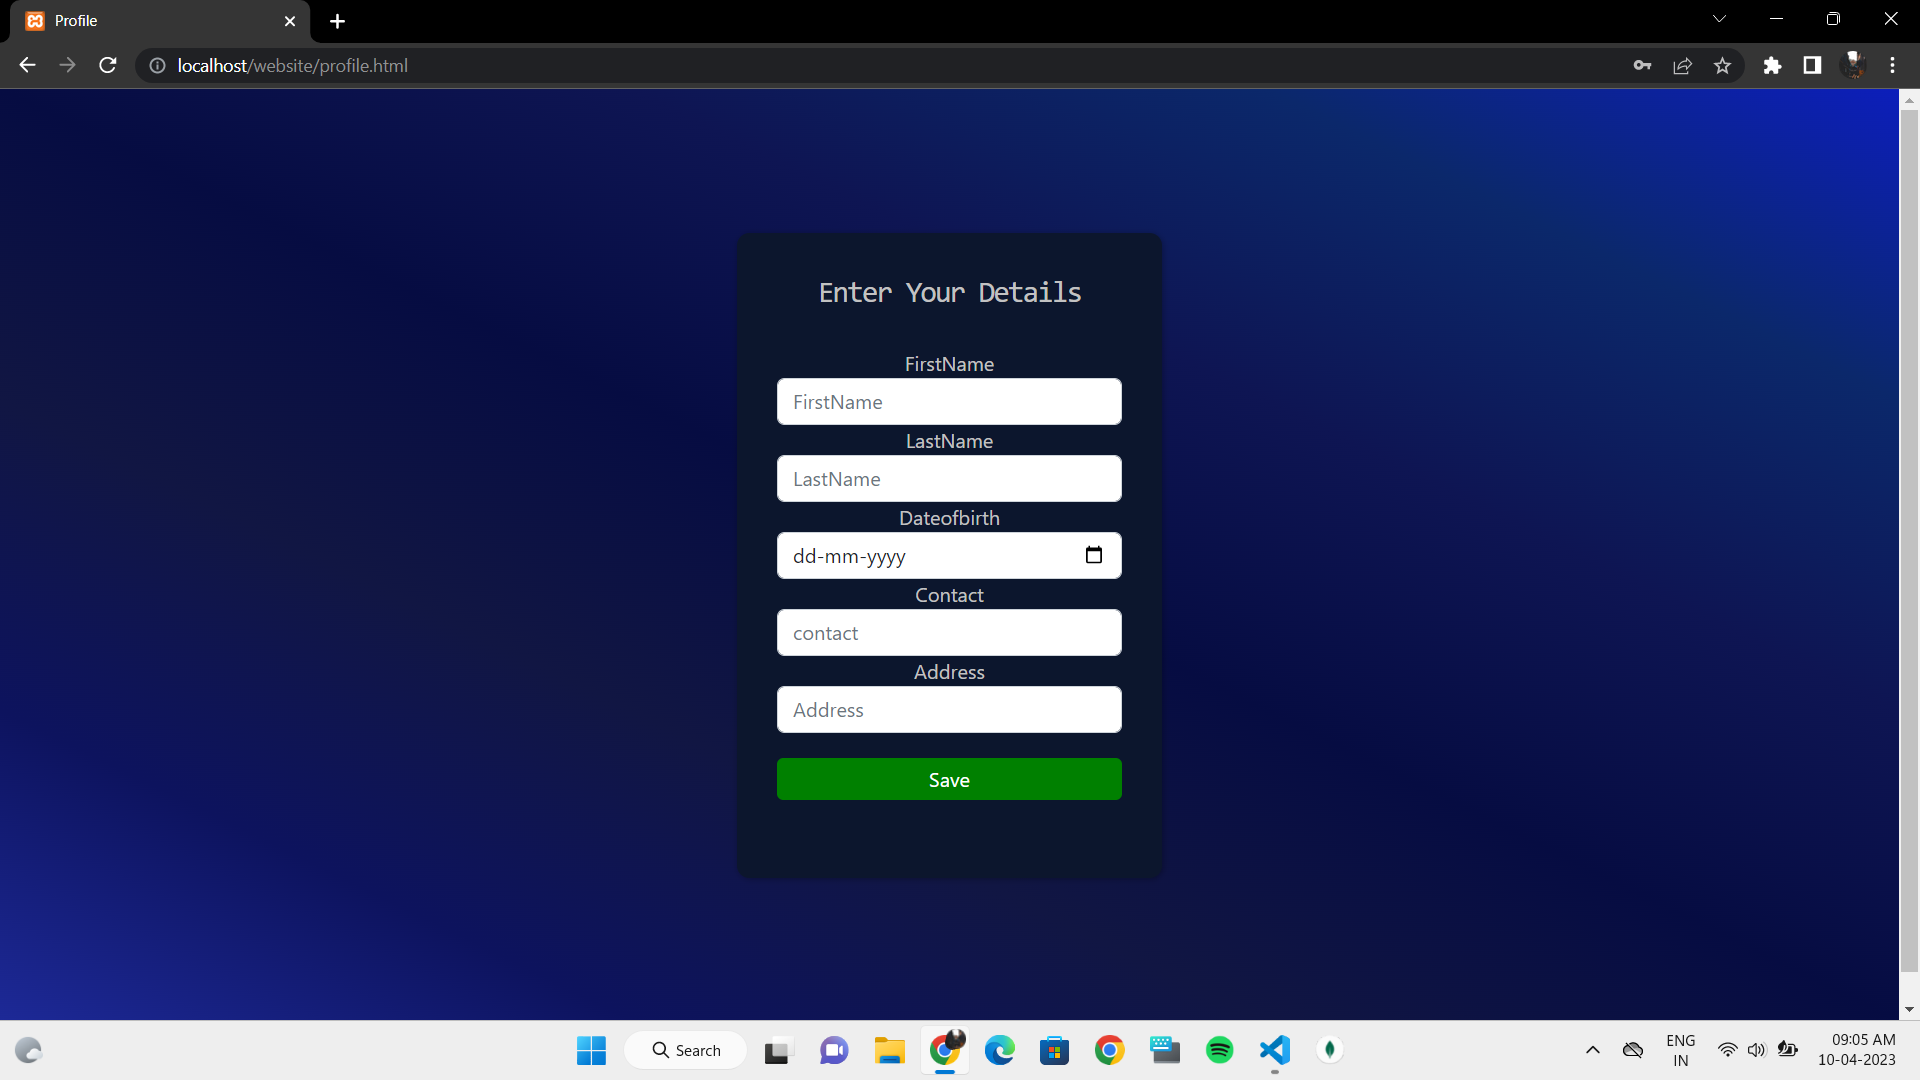
Task: Select the Profile browser tab
Action: click(160, 21)
